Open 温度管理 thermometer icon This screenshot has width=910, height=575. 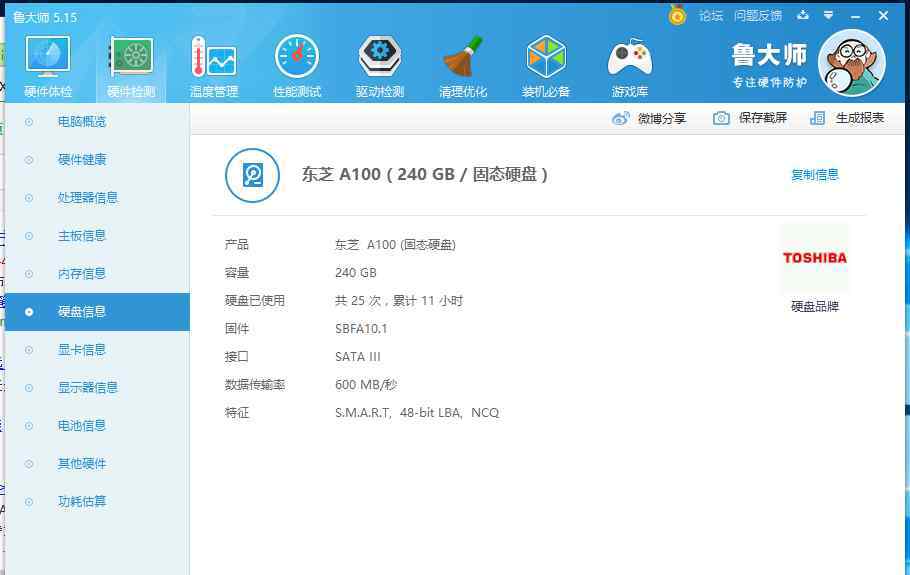pyautogui.click(x=214, y=57)
